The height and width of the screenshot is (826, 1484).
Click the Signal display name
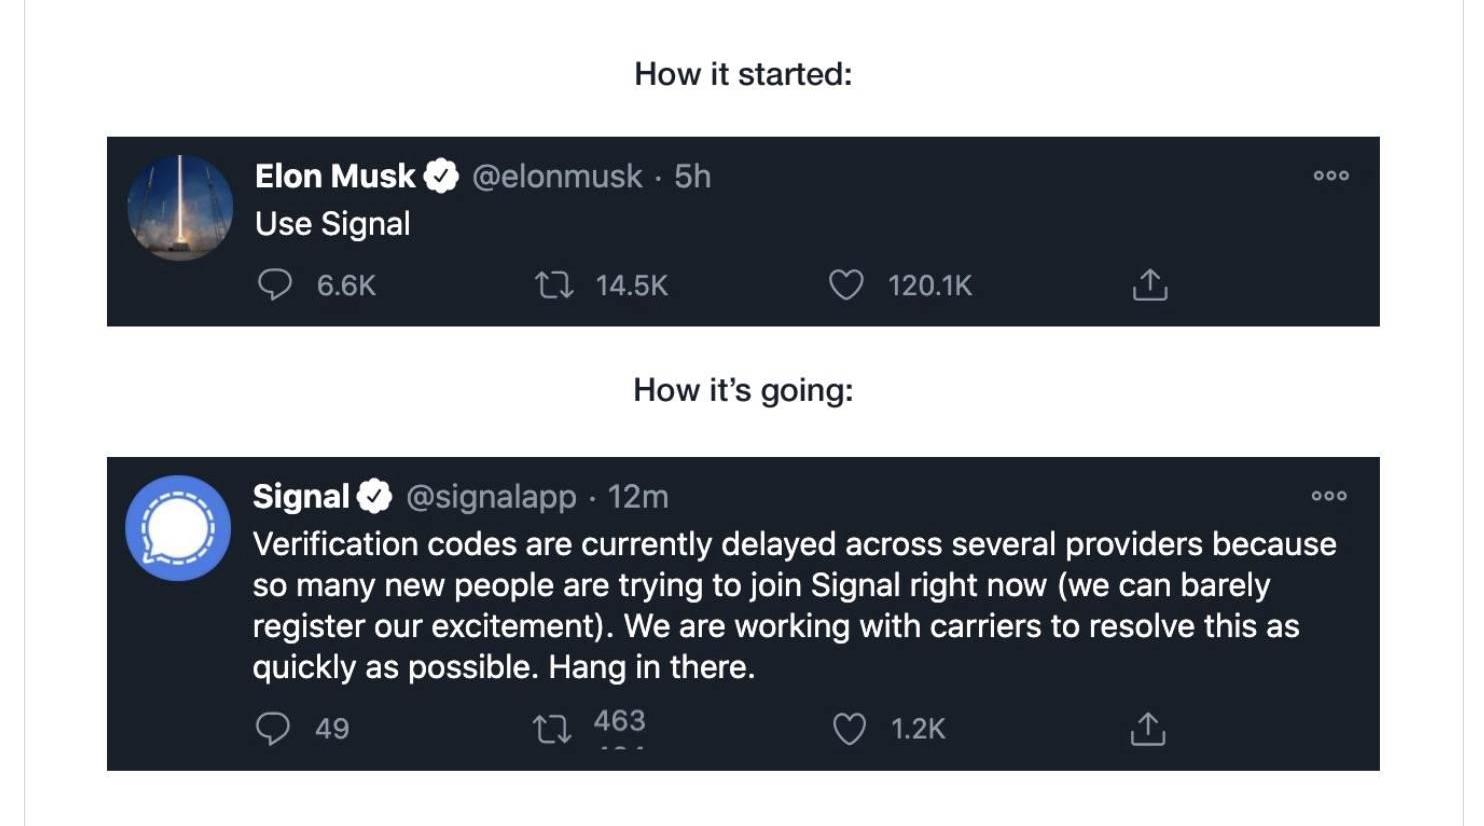[x=301, y=496]
